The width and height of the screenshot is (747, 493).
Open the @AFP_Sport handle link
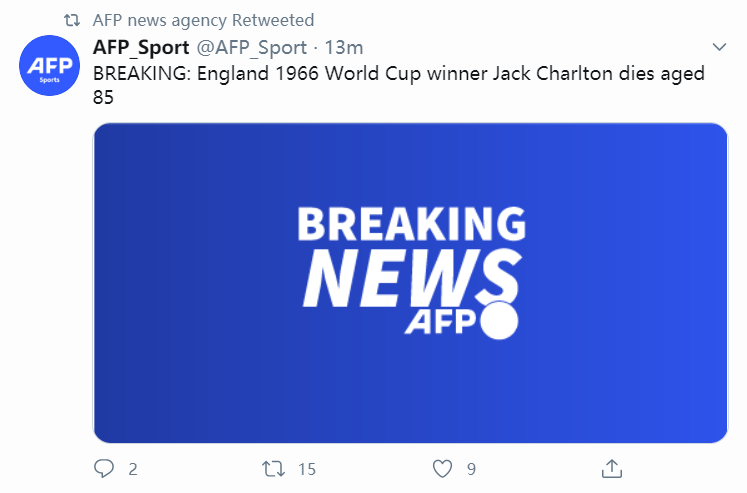pyautogui.click(x=249, y=48)
